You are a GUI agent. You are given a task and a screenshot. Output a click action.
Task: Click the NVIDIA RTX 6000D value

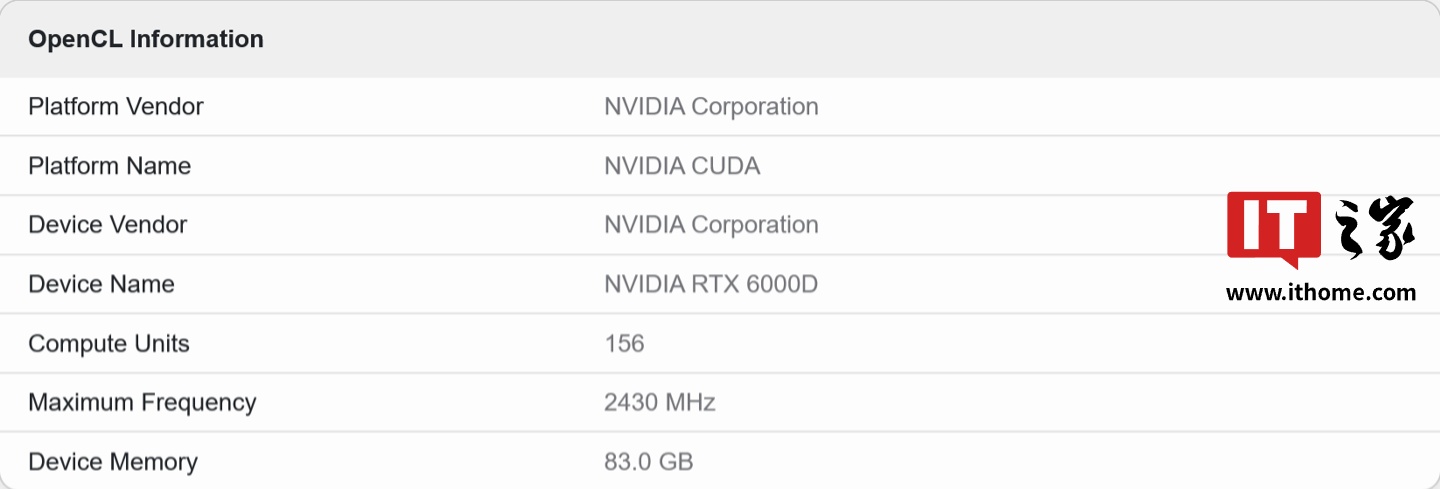711,284
